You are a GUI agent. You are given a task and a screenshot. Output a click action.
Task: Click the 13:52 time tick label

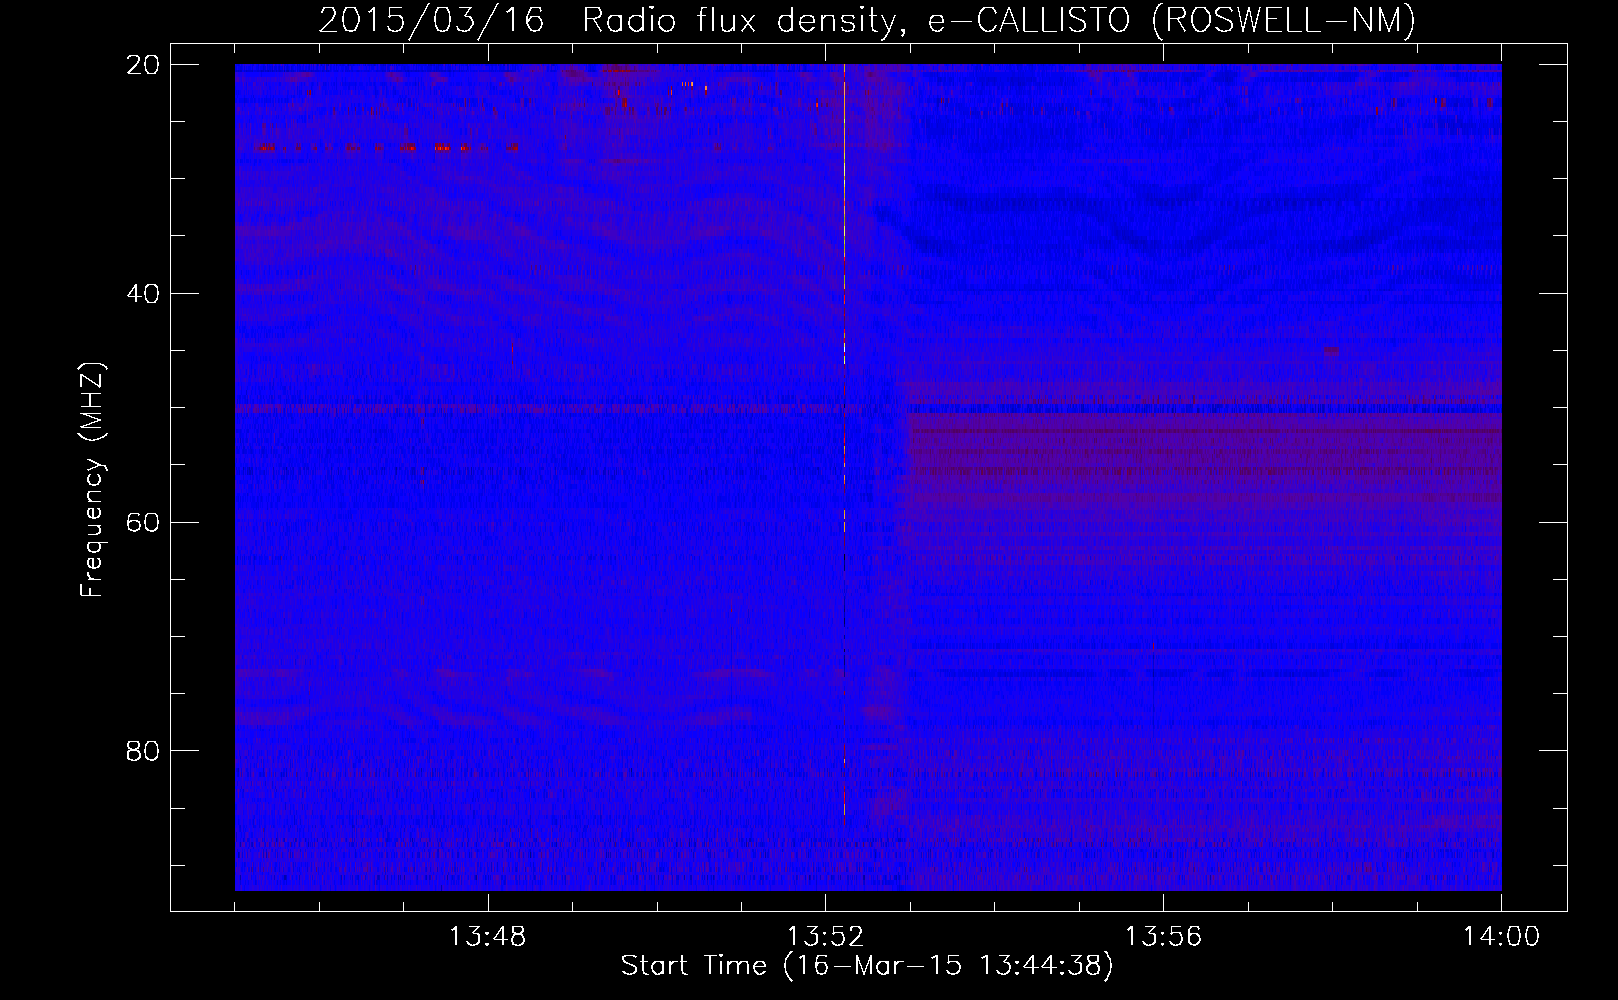825,937
